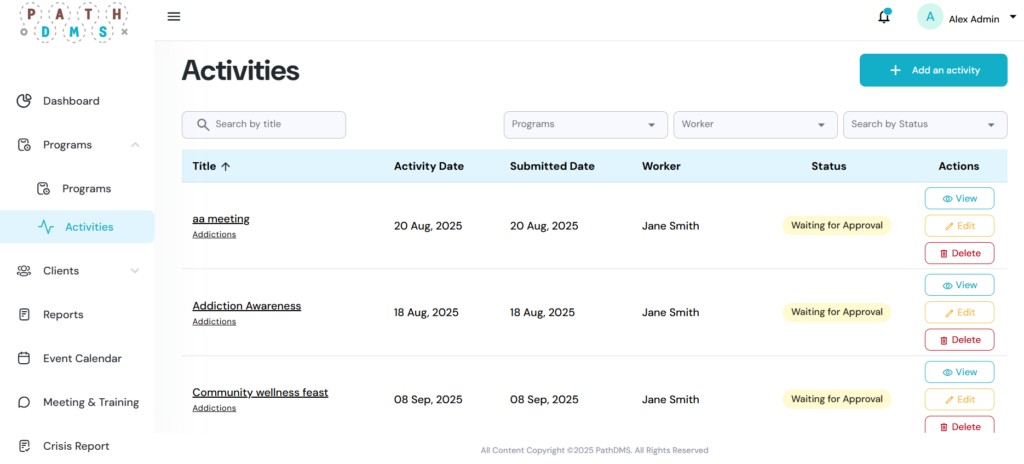This screenshot has width=1024, height=464.
Task: Open the Programs filter dropdown
Action: click(x=585, y=125)
